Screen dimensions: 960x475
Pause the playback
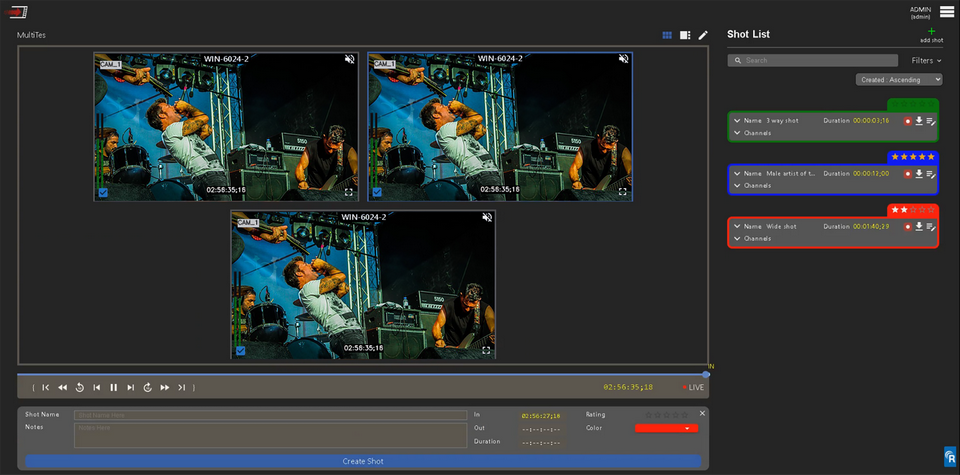point(113,387)
